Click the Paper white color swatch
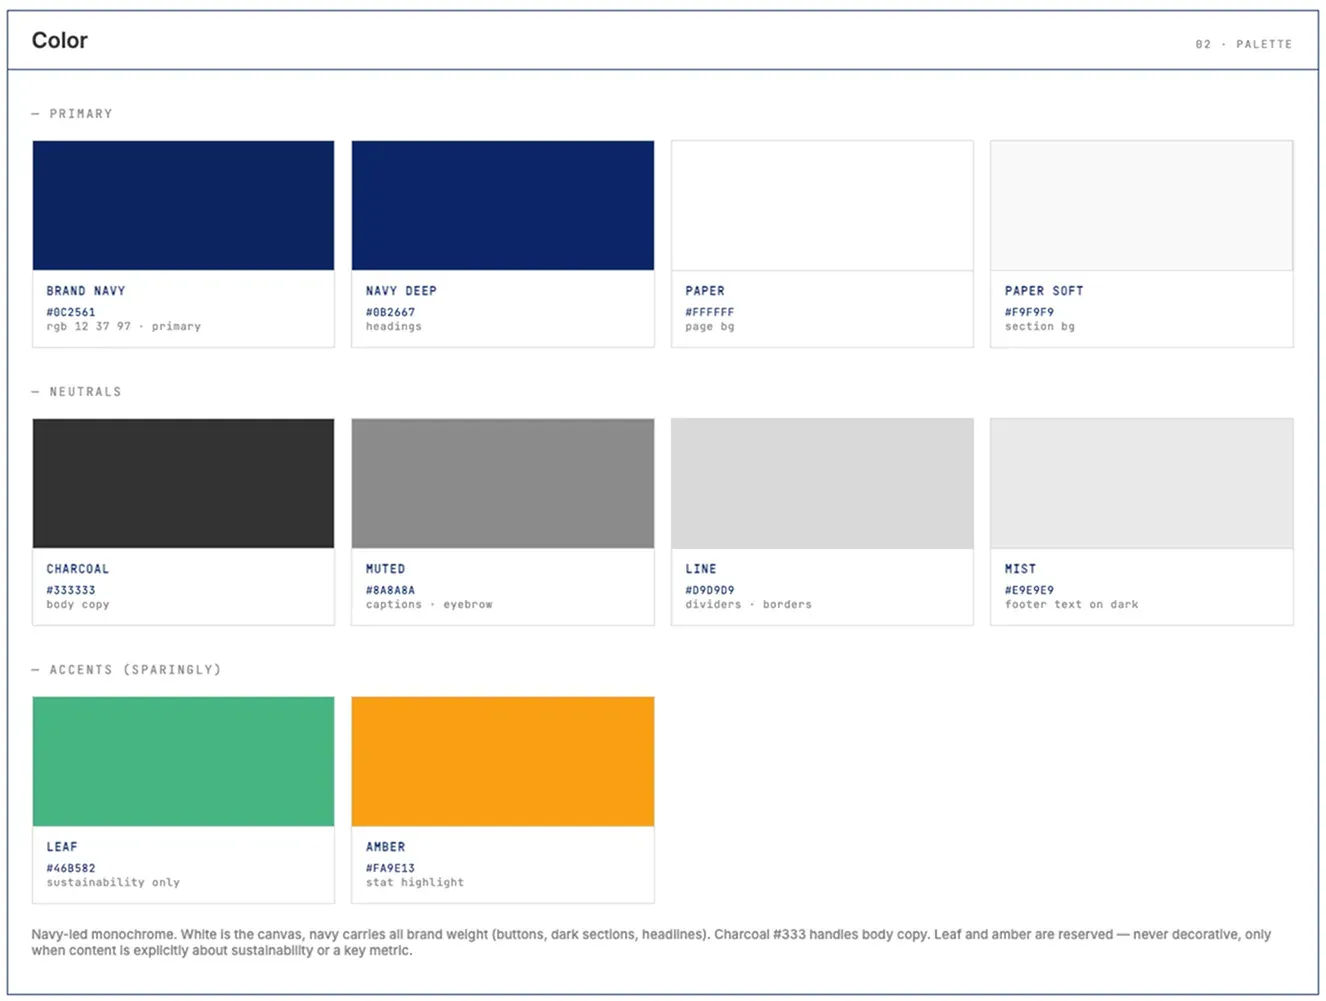Screen dimensions: 1326x1001 [822, 205]
